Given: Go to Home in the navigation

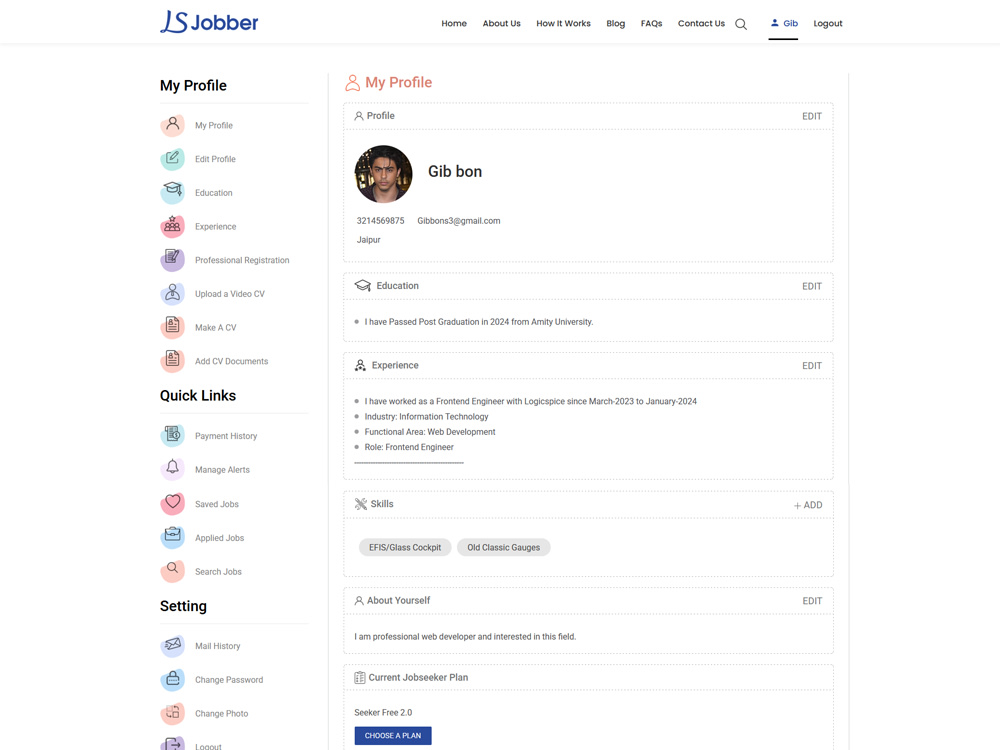Looking at the screenshot, I should [454, 24].
